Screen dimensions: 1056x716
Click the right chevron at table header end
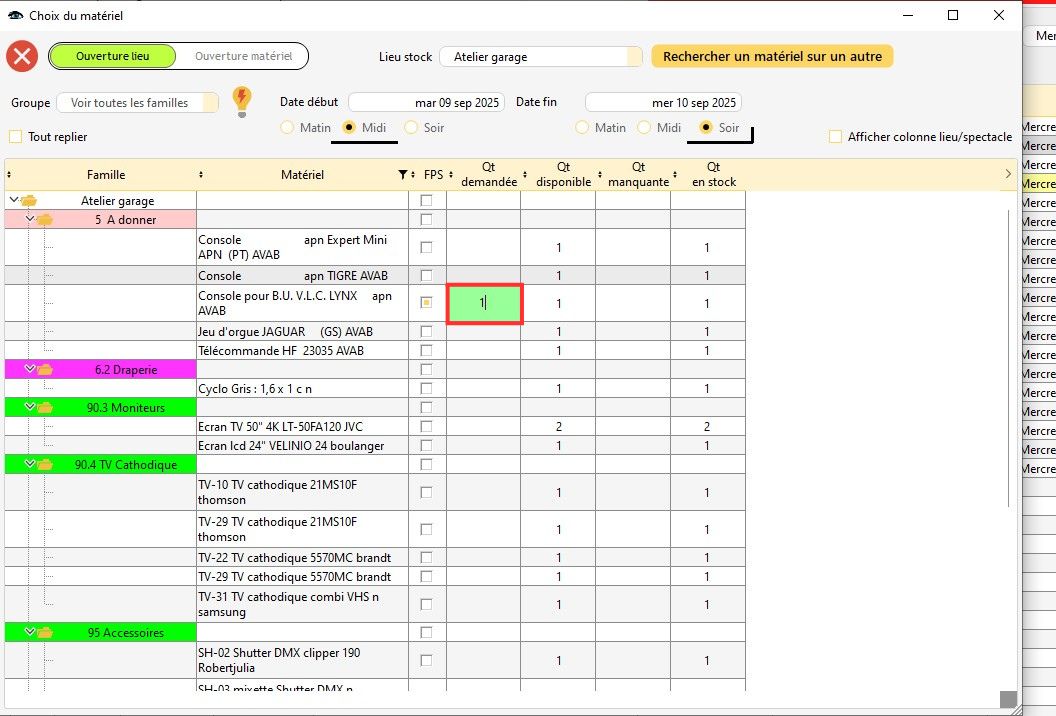tap(1007, 175)
